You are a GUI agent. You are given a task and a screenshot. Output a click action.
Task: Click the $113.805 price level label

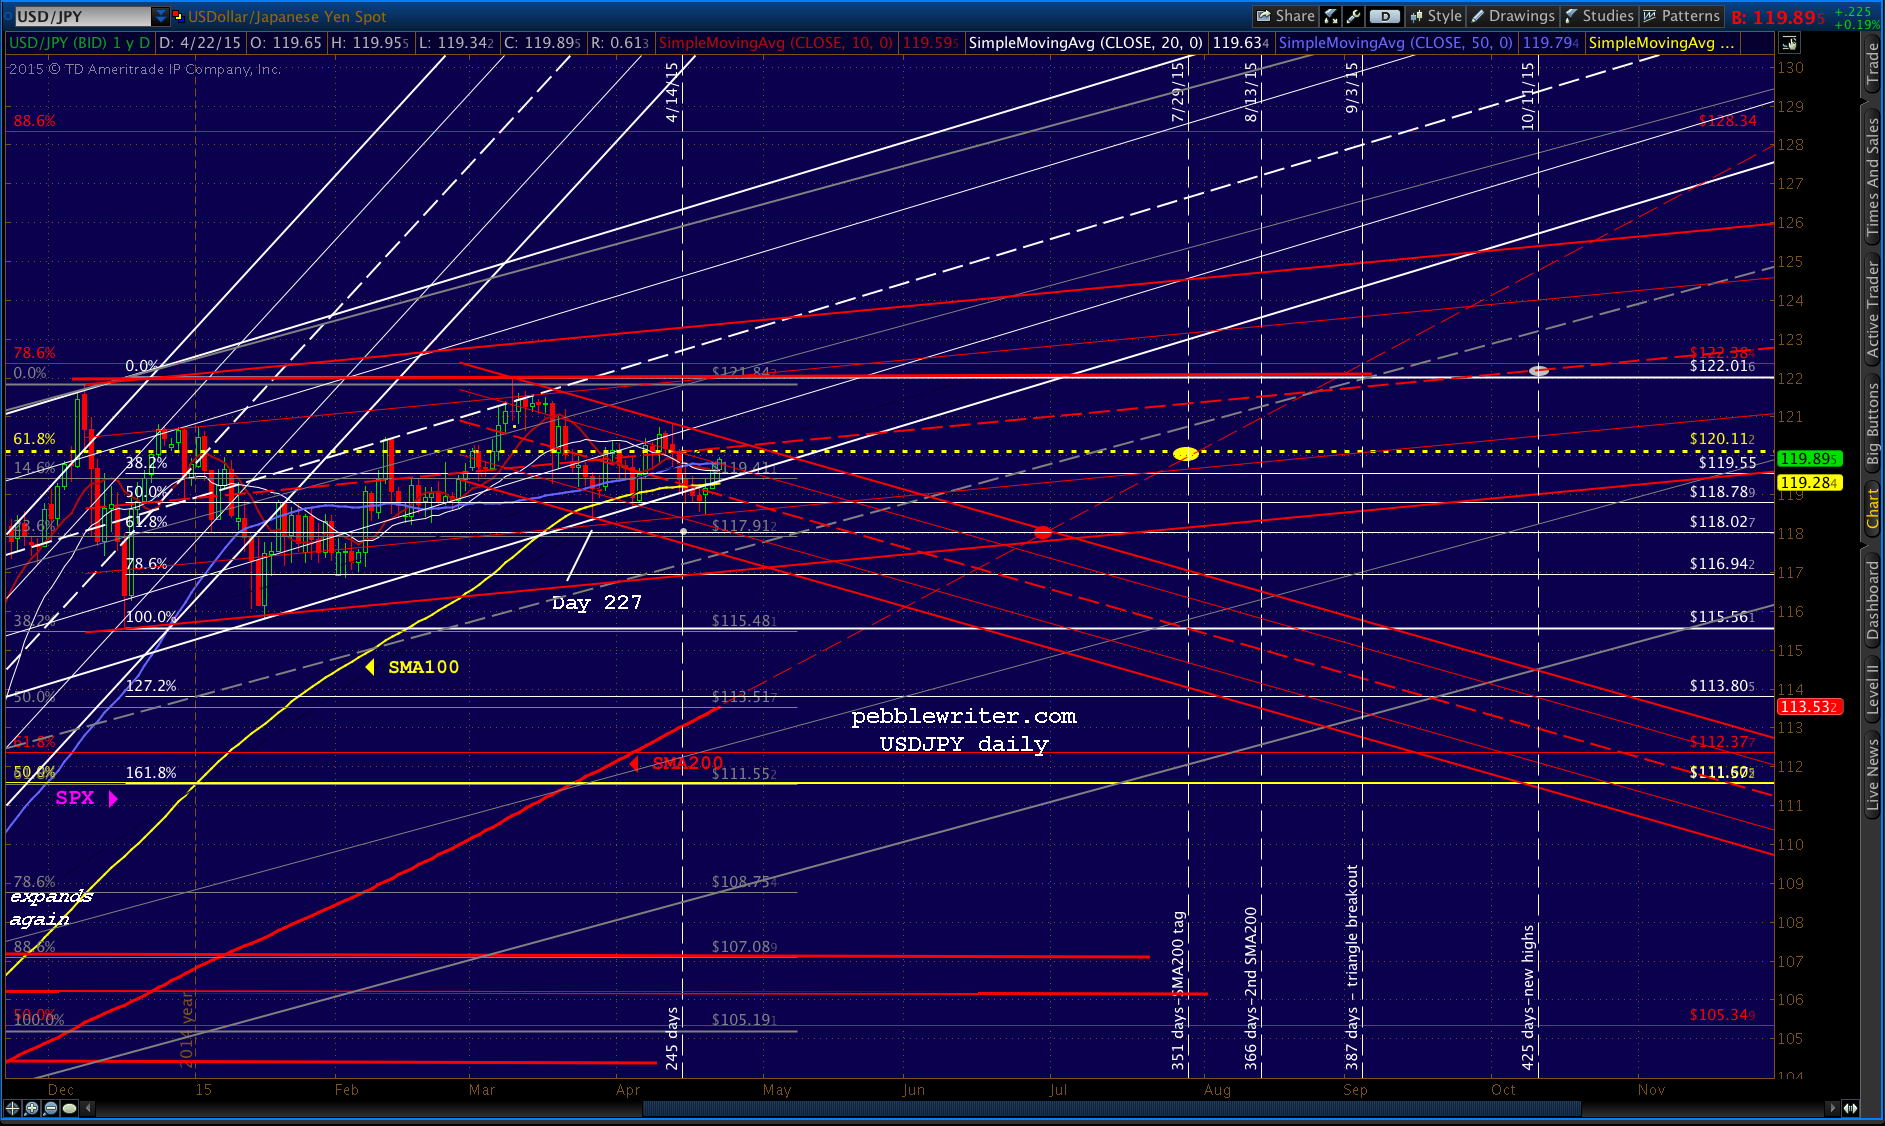click(x=1722, y=686)
